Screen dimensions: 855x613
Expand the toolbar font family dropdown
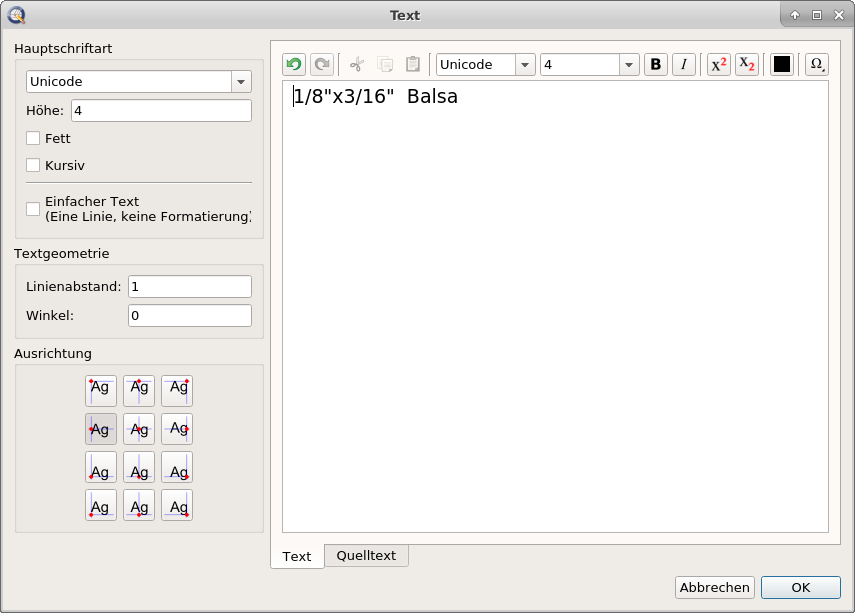pos(525,65)
